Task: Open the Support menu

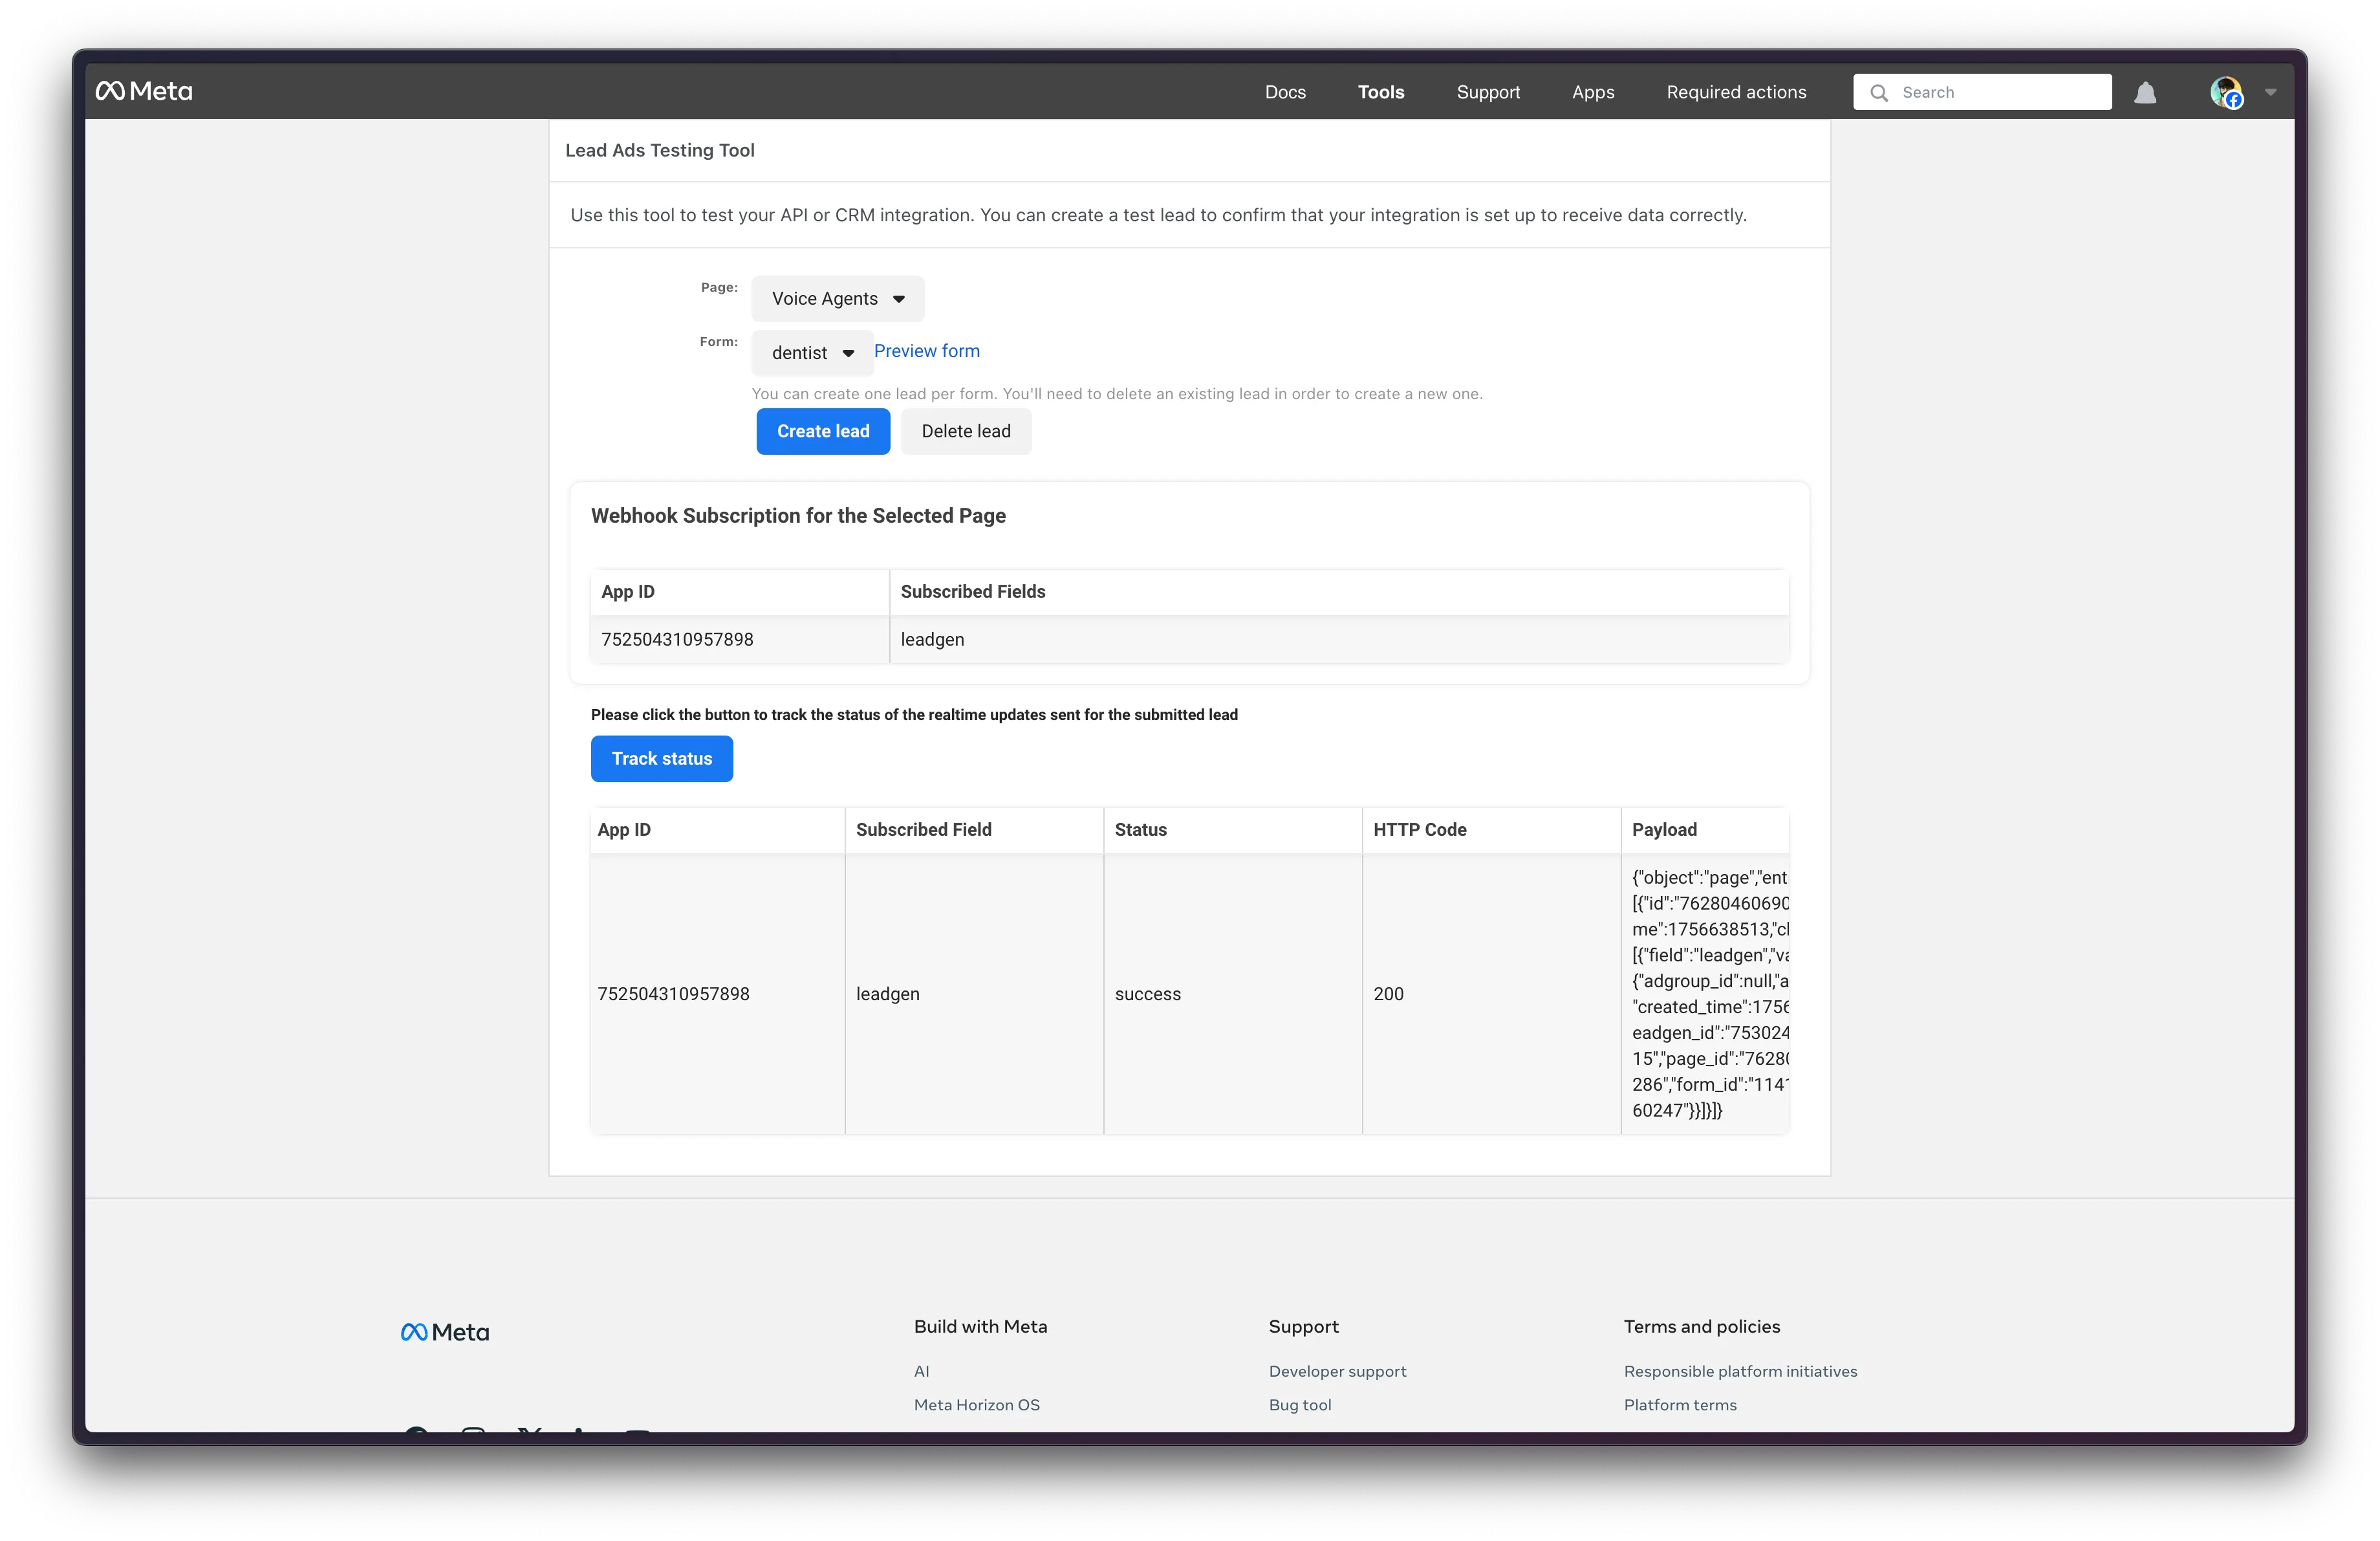Action: pos(1488,92)
